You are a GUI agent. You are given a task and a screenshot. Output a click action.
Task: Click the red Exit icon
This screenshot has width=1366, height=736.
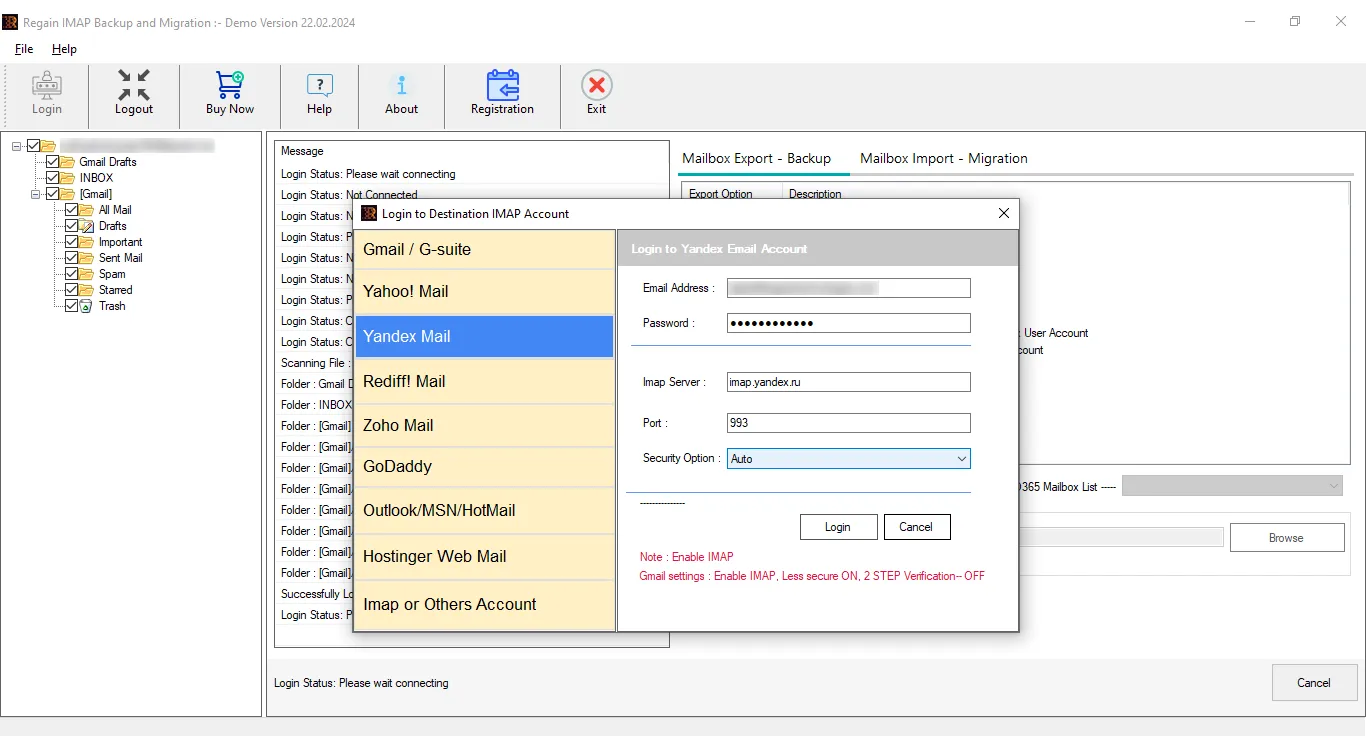click(x=596, y=85)
